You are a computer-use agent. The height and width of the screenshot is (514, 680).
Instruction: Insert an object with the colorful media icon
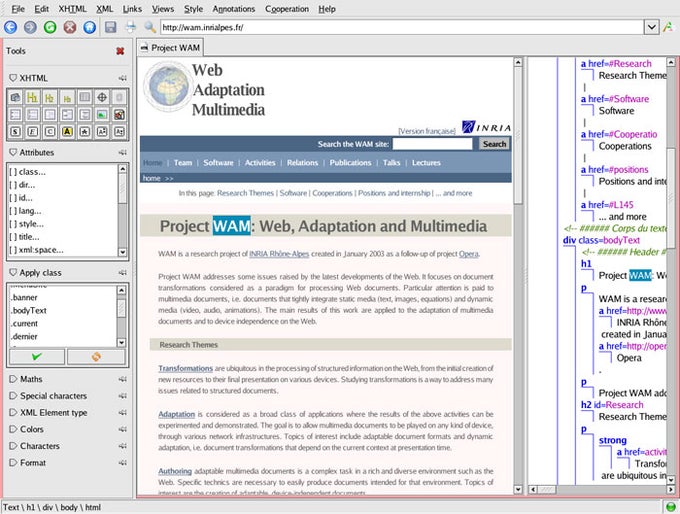click(x=119, y=115)
